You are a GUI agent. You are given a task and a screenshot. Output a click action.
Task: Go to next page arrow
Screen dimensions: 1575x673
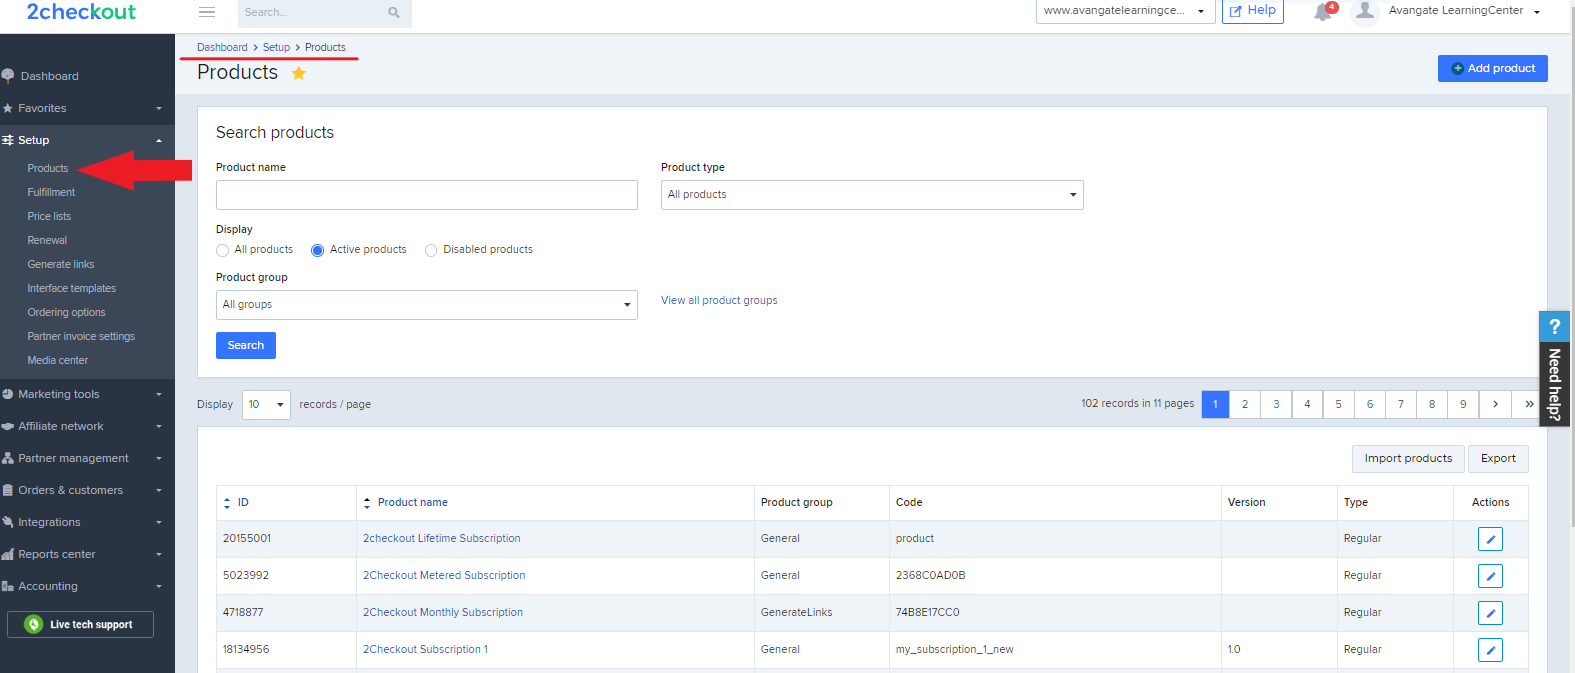click(x=1495, y=404)
